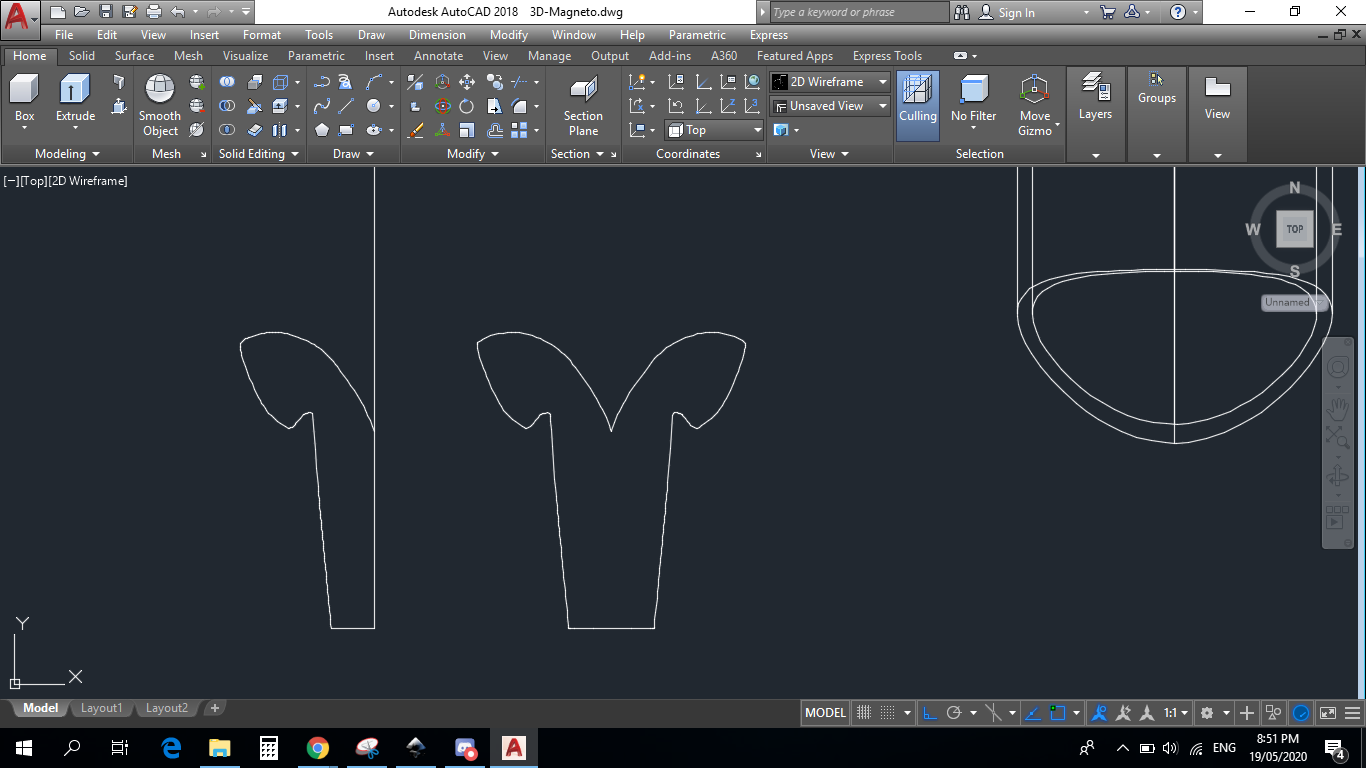Open the Express Tools tab
This screenshot has height=768, width=1366.
point(887,56)
